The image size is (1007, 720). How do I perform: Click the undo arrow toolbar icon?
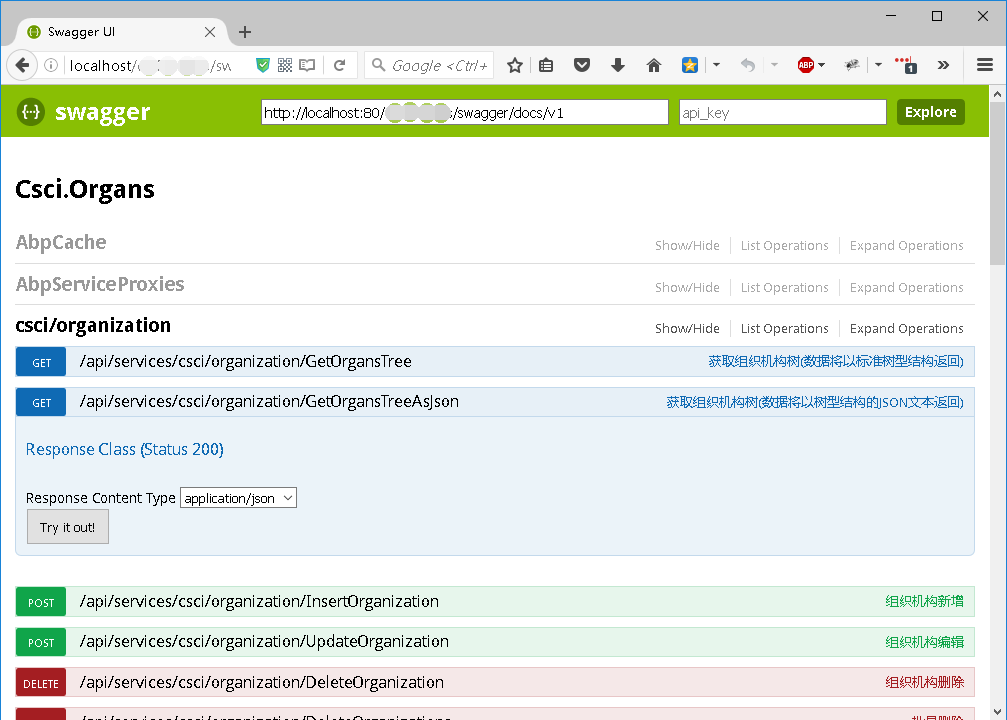(x=748, y=65)
